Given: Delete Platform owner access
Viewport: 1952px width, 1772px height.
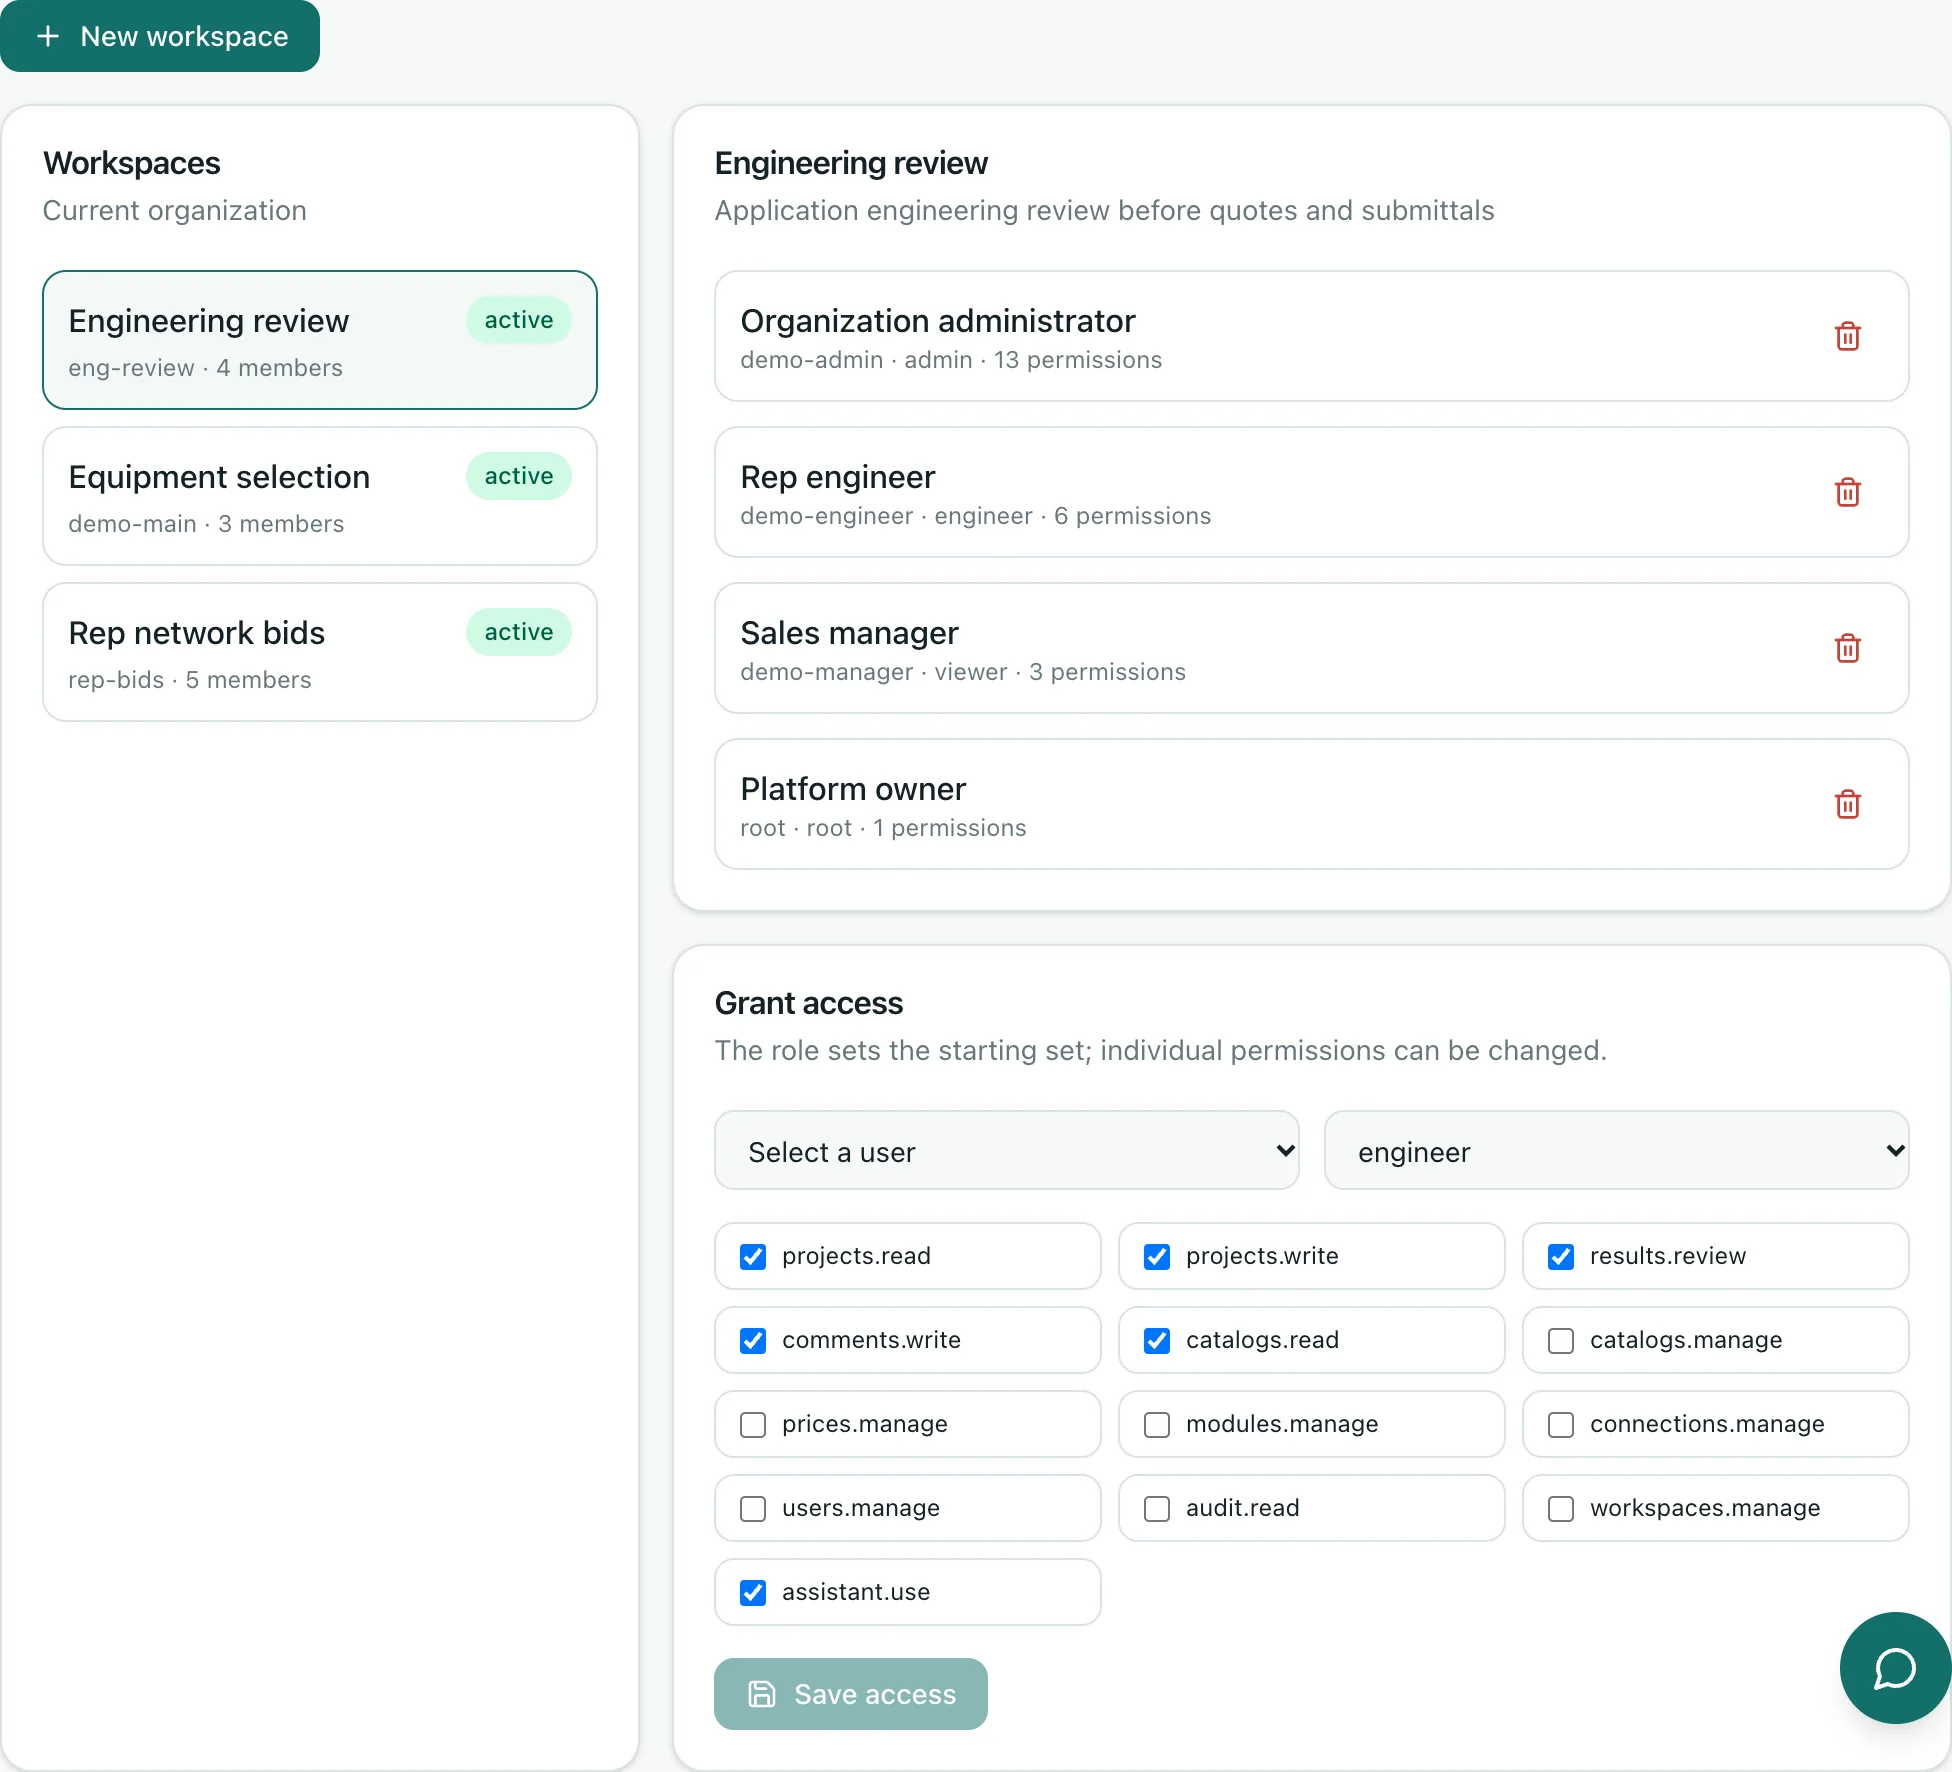Looking at the screenshot, I should [1847, 804].
